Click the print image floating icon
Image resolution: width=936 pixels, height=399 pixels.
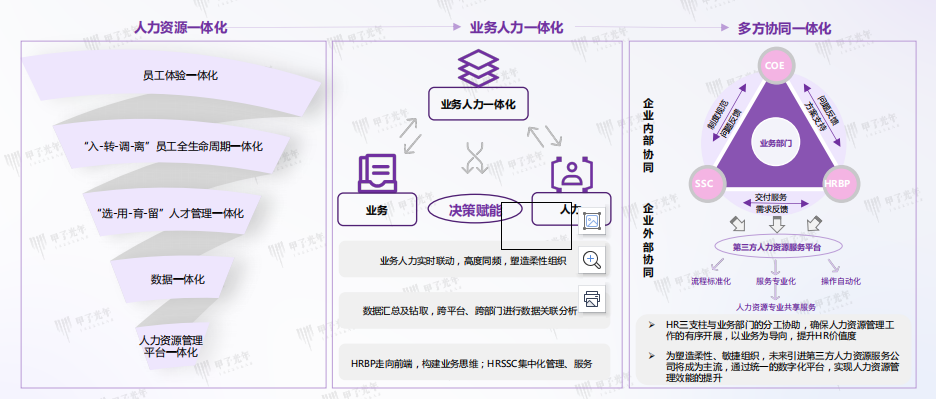tap(592, 299)
